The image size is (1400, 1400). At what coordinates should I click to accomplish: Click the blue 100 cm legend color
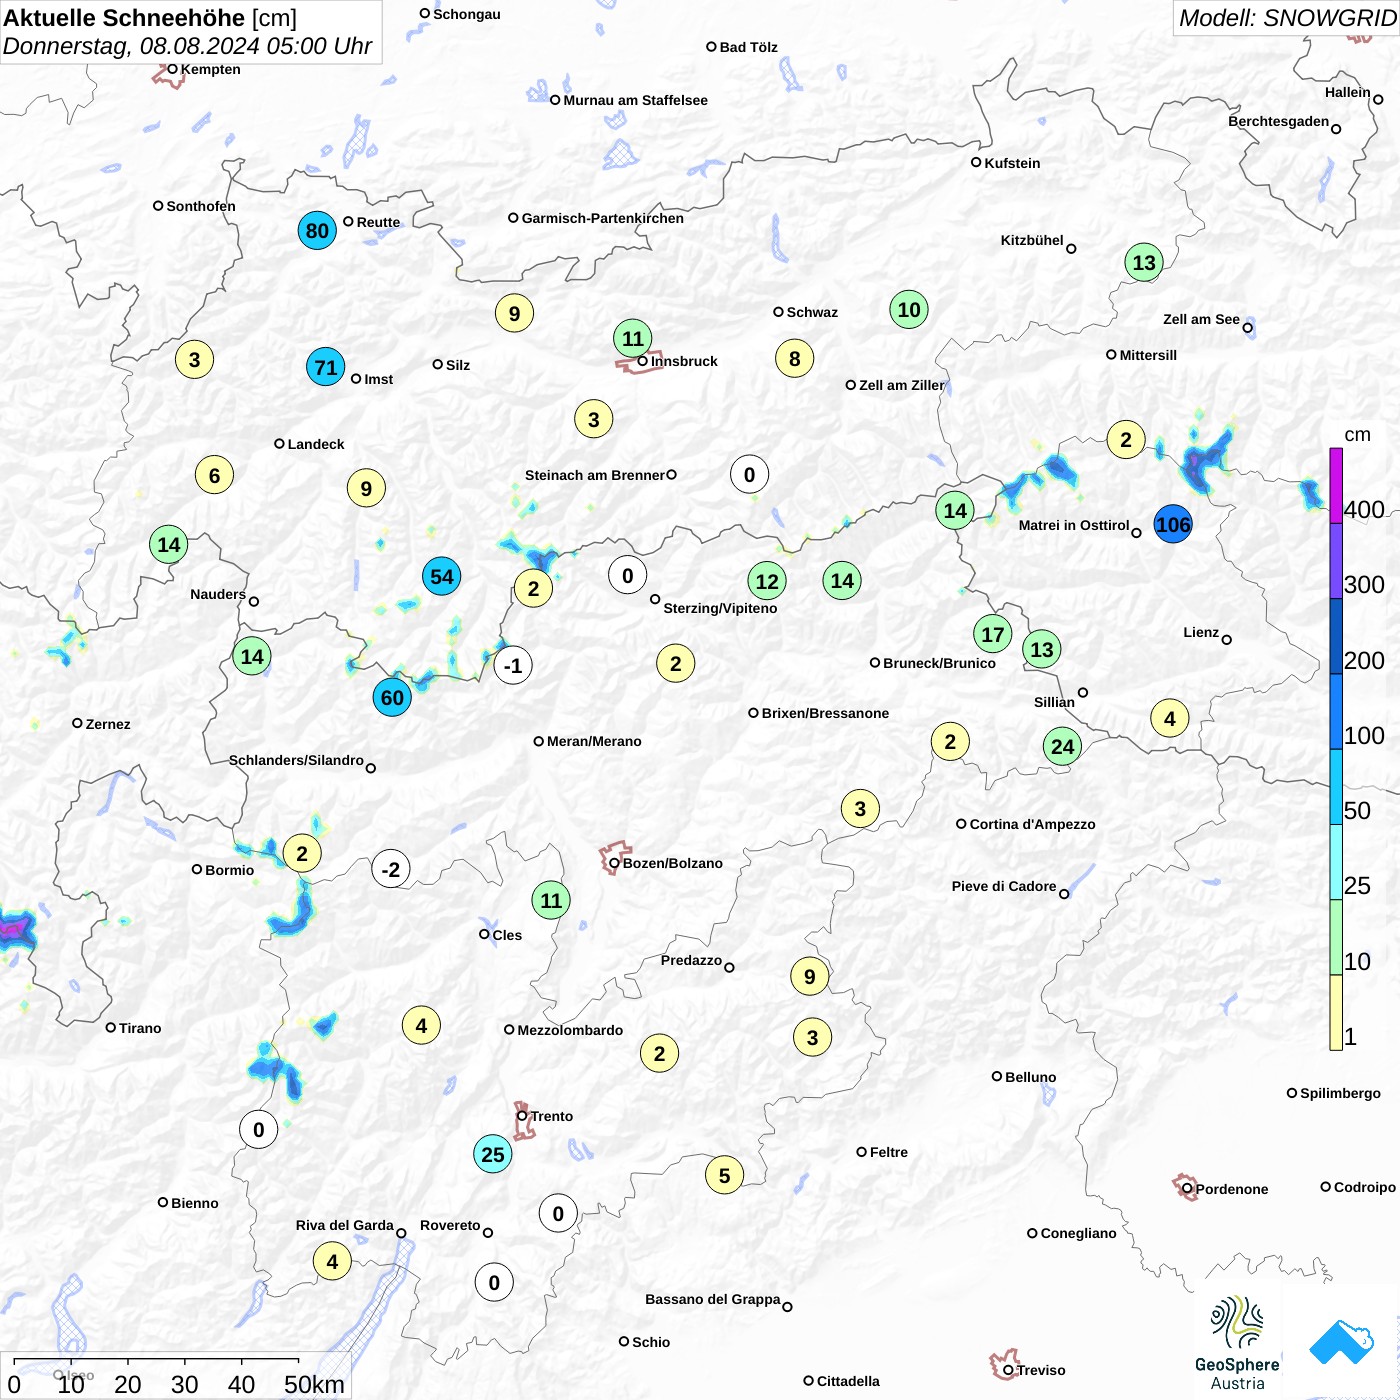pyautogui.click(x=1336, y=711)
